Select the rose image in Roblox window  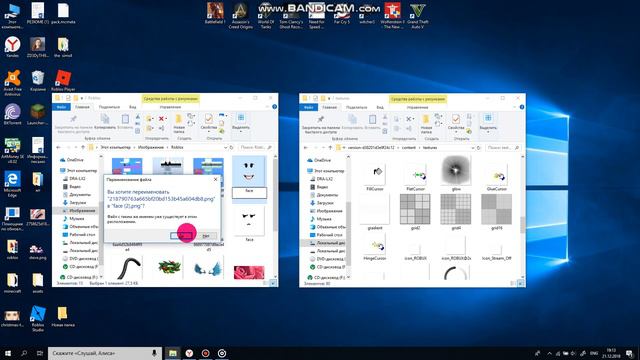point(249,272)
